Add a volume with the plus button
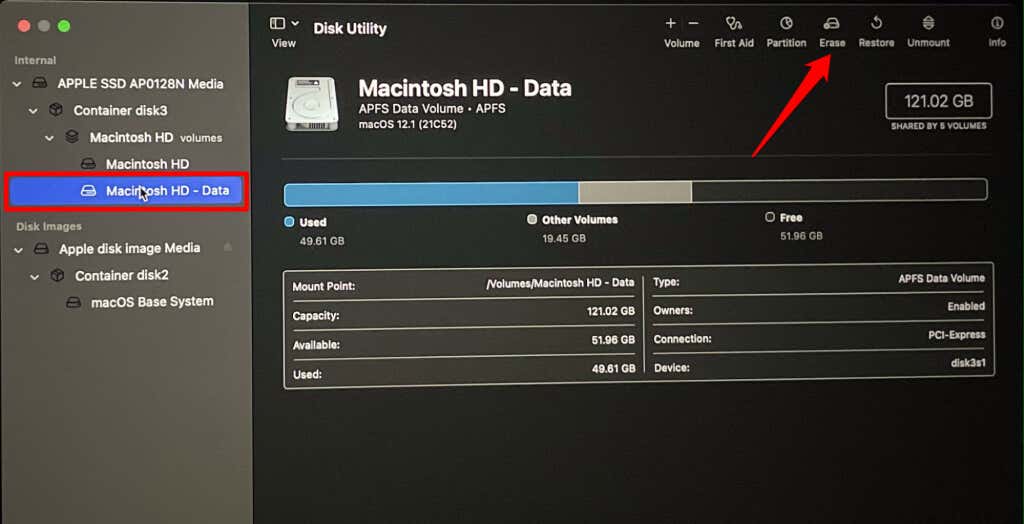Image resolution: width=1024 pixels, height=524 pixels. 670,24
